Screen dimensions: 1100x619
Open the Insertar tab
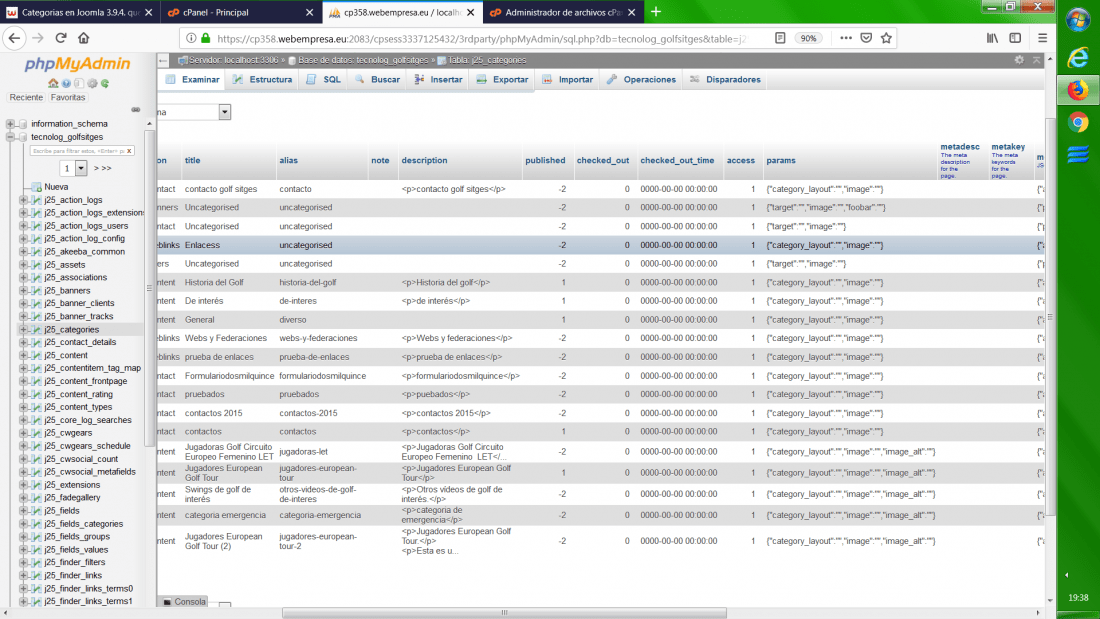point(438,79)
